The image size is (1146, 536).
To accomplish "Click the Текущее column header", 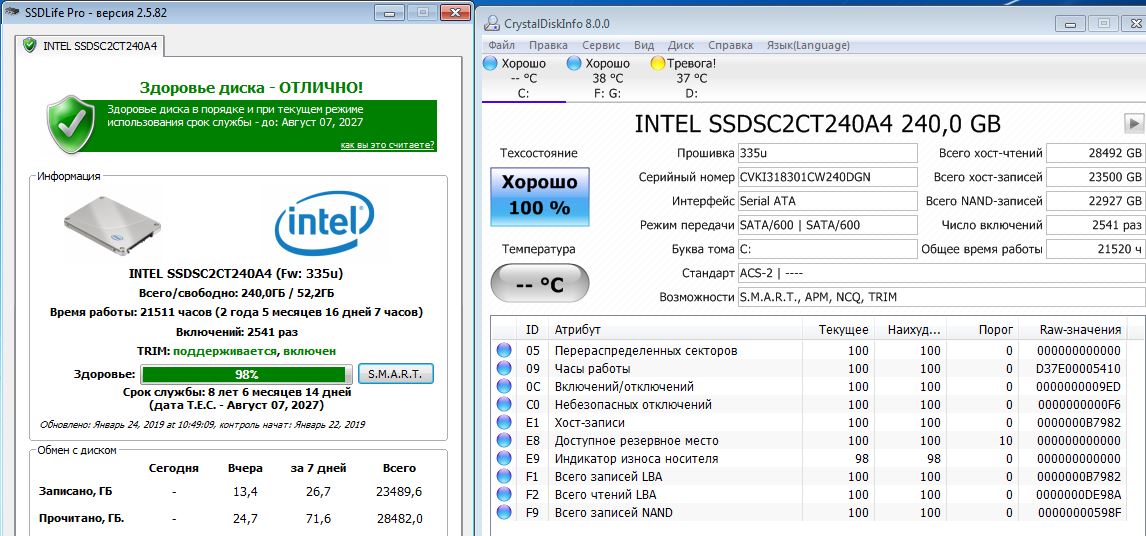I will [838, 329].
